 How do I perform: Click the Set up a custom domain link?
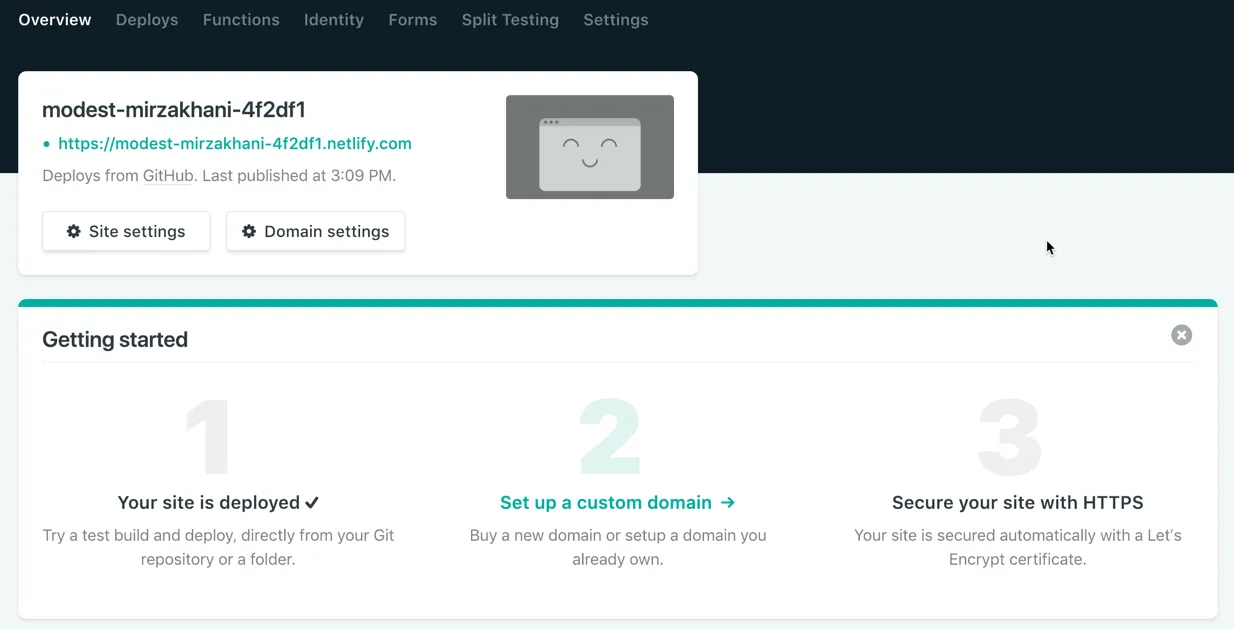pos(606,502)
